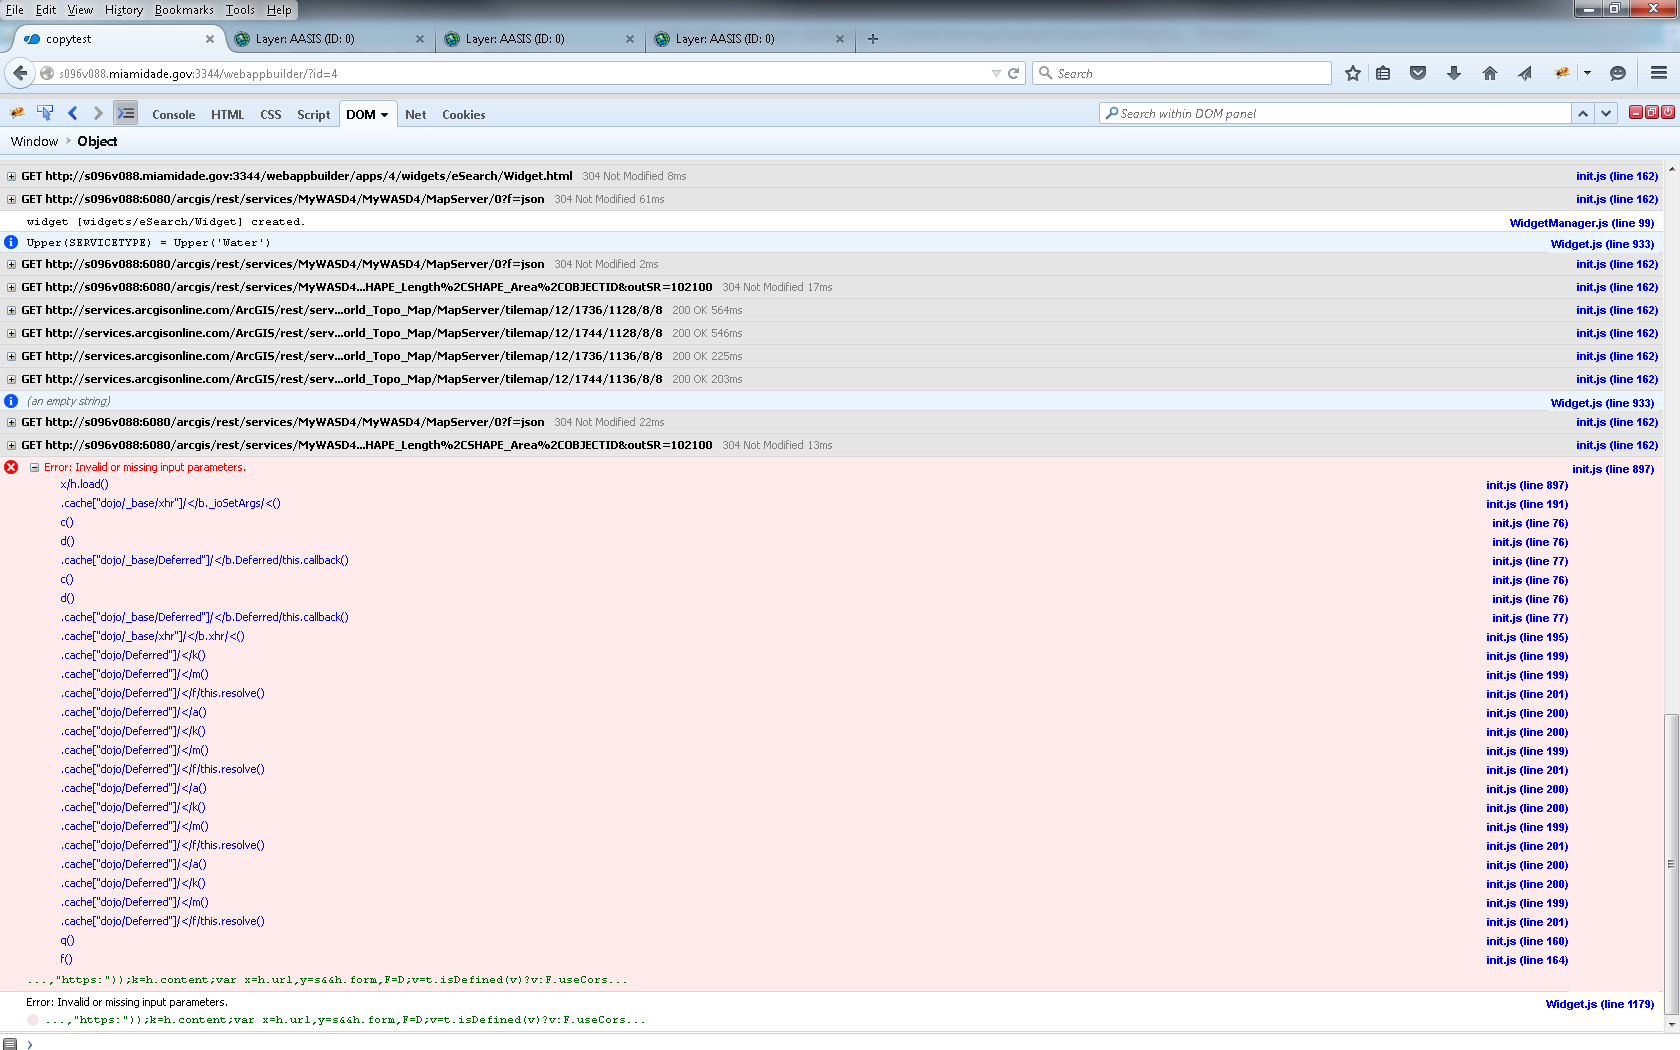1680x1050 pixels.
Task: Open the Tools menu
Action: click(240, 10)
